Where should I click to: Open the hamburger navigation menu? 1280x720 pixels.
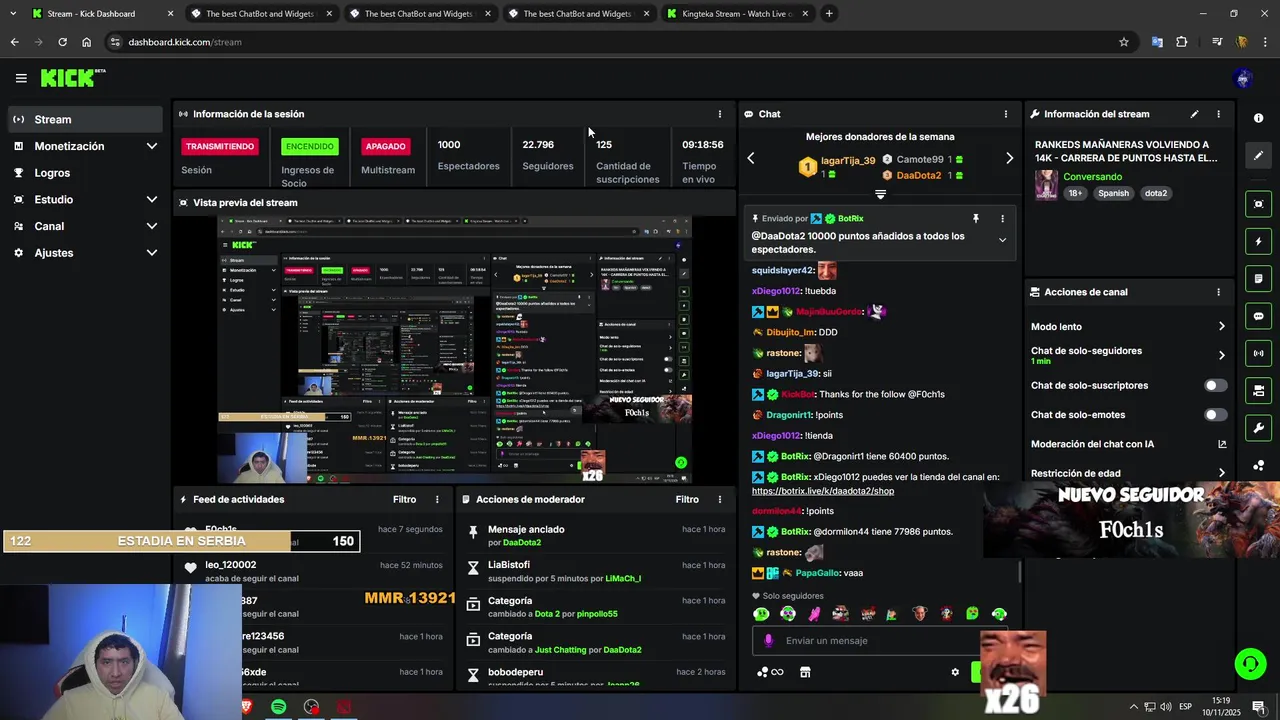point(21,78)
